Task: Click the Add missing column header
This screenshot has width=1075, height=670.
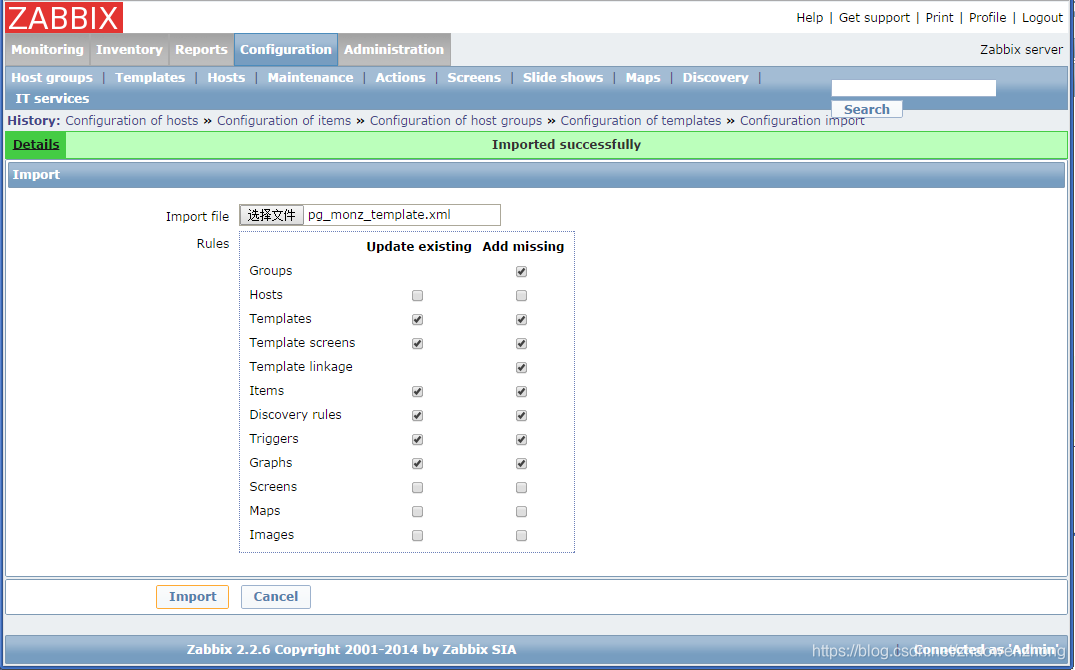Action: click(523, 247)
